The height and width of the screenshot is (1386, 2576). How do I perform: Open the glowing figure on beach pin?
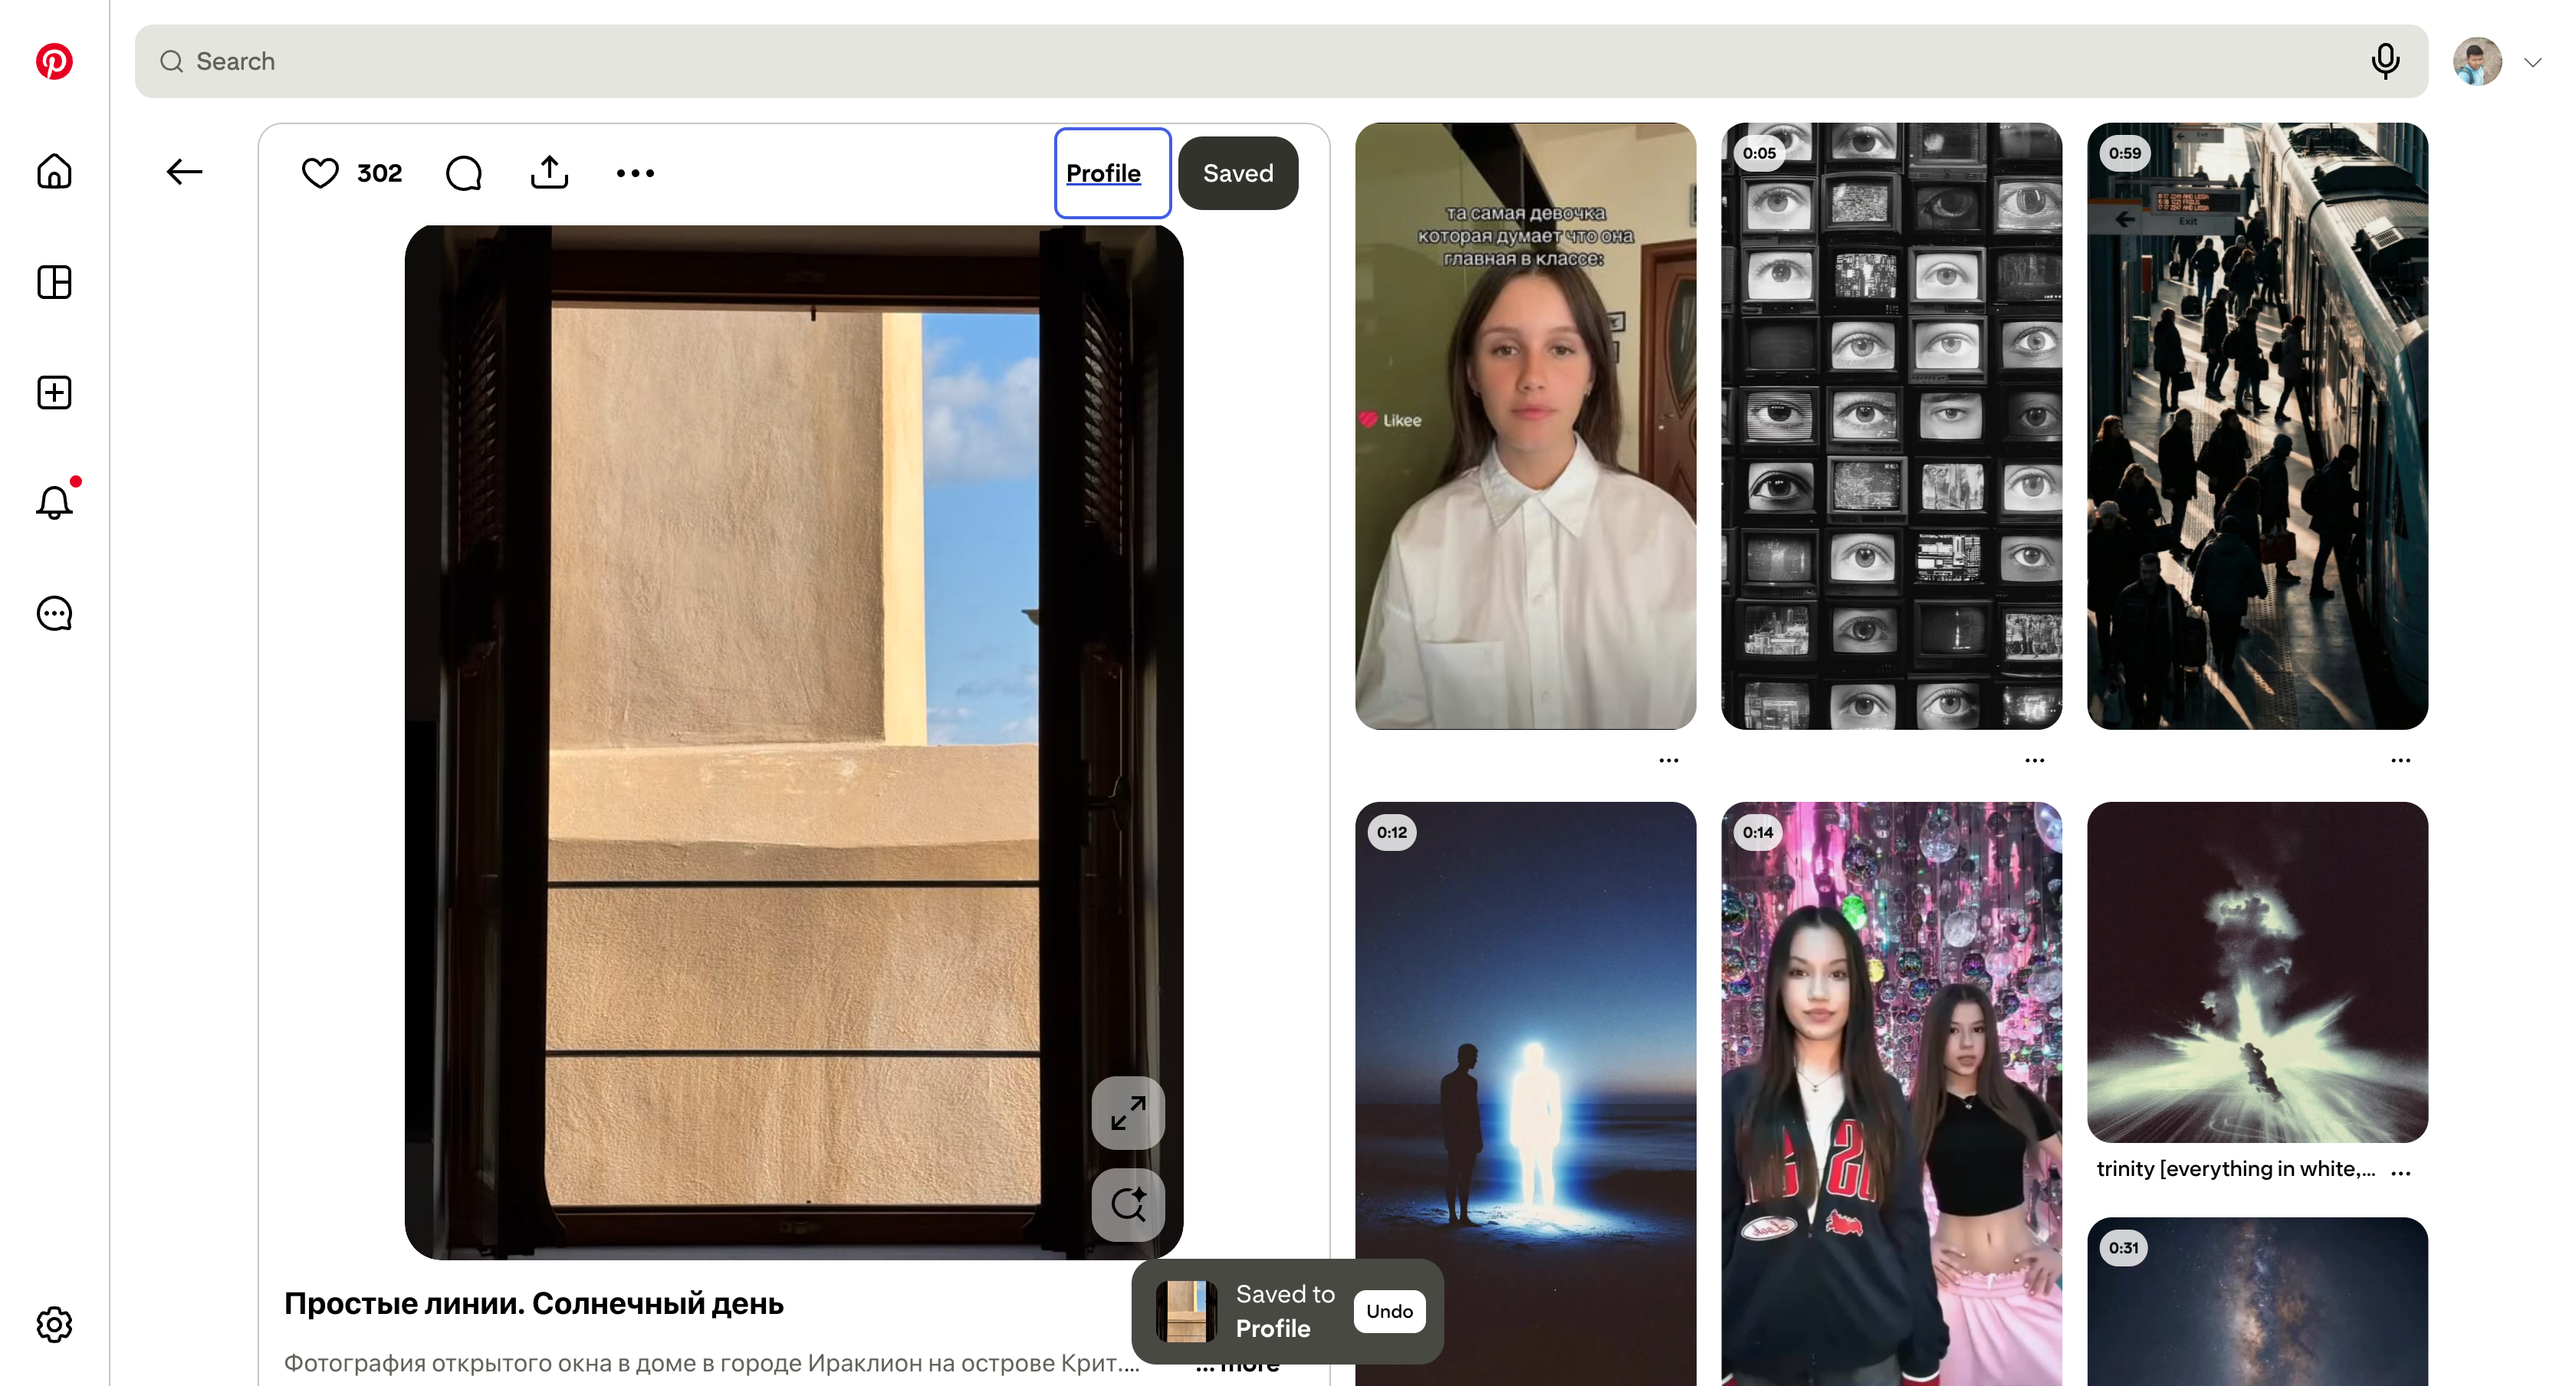pyautogui.click(x=1525, y=1094)
